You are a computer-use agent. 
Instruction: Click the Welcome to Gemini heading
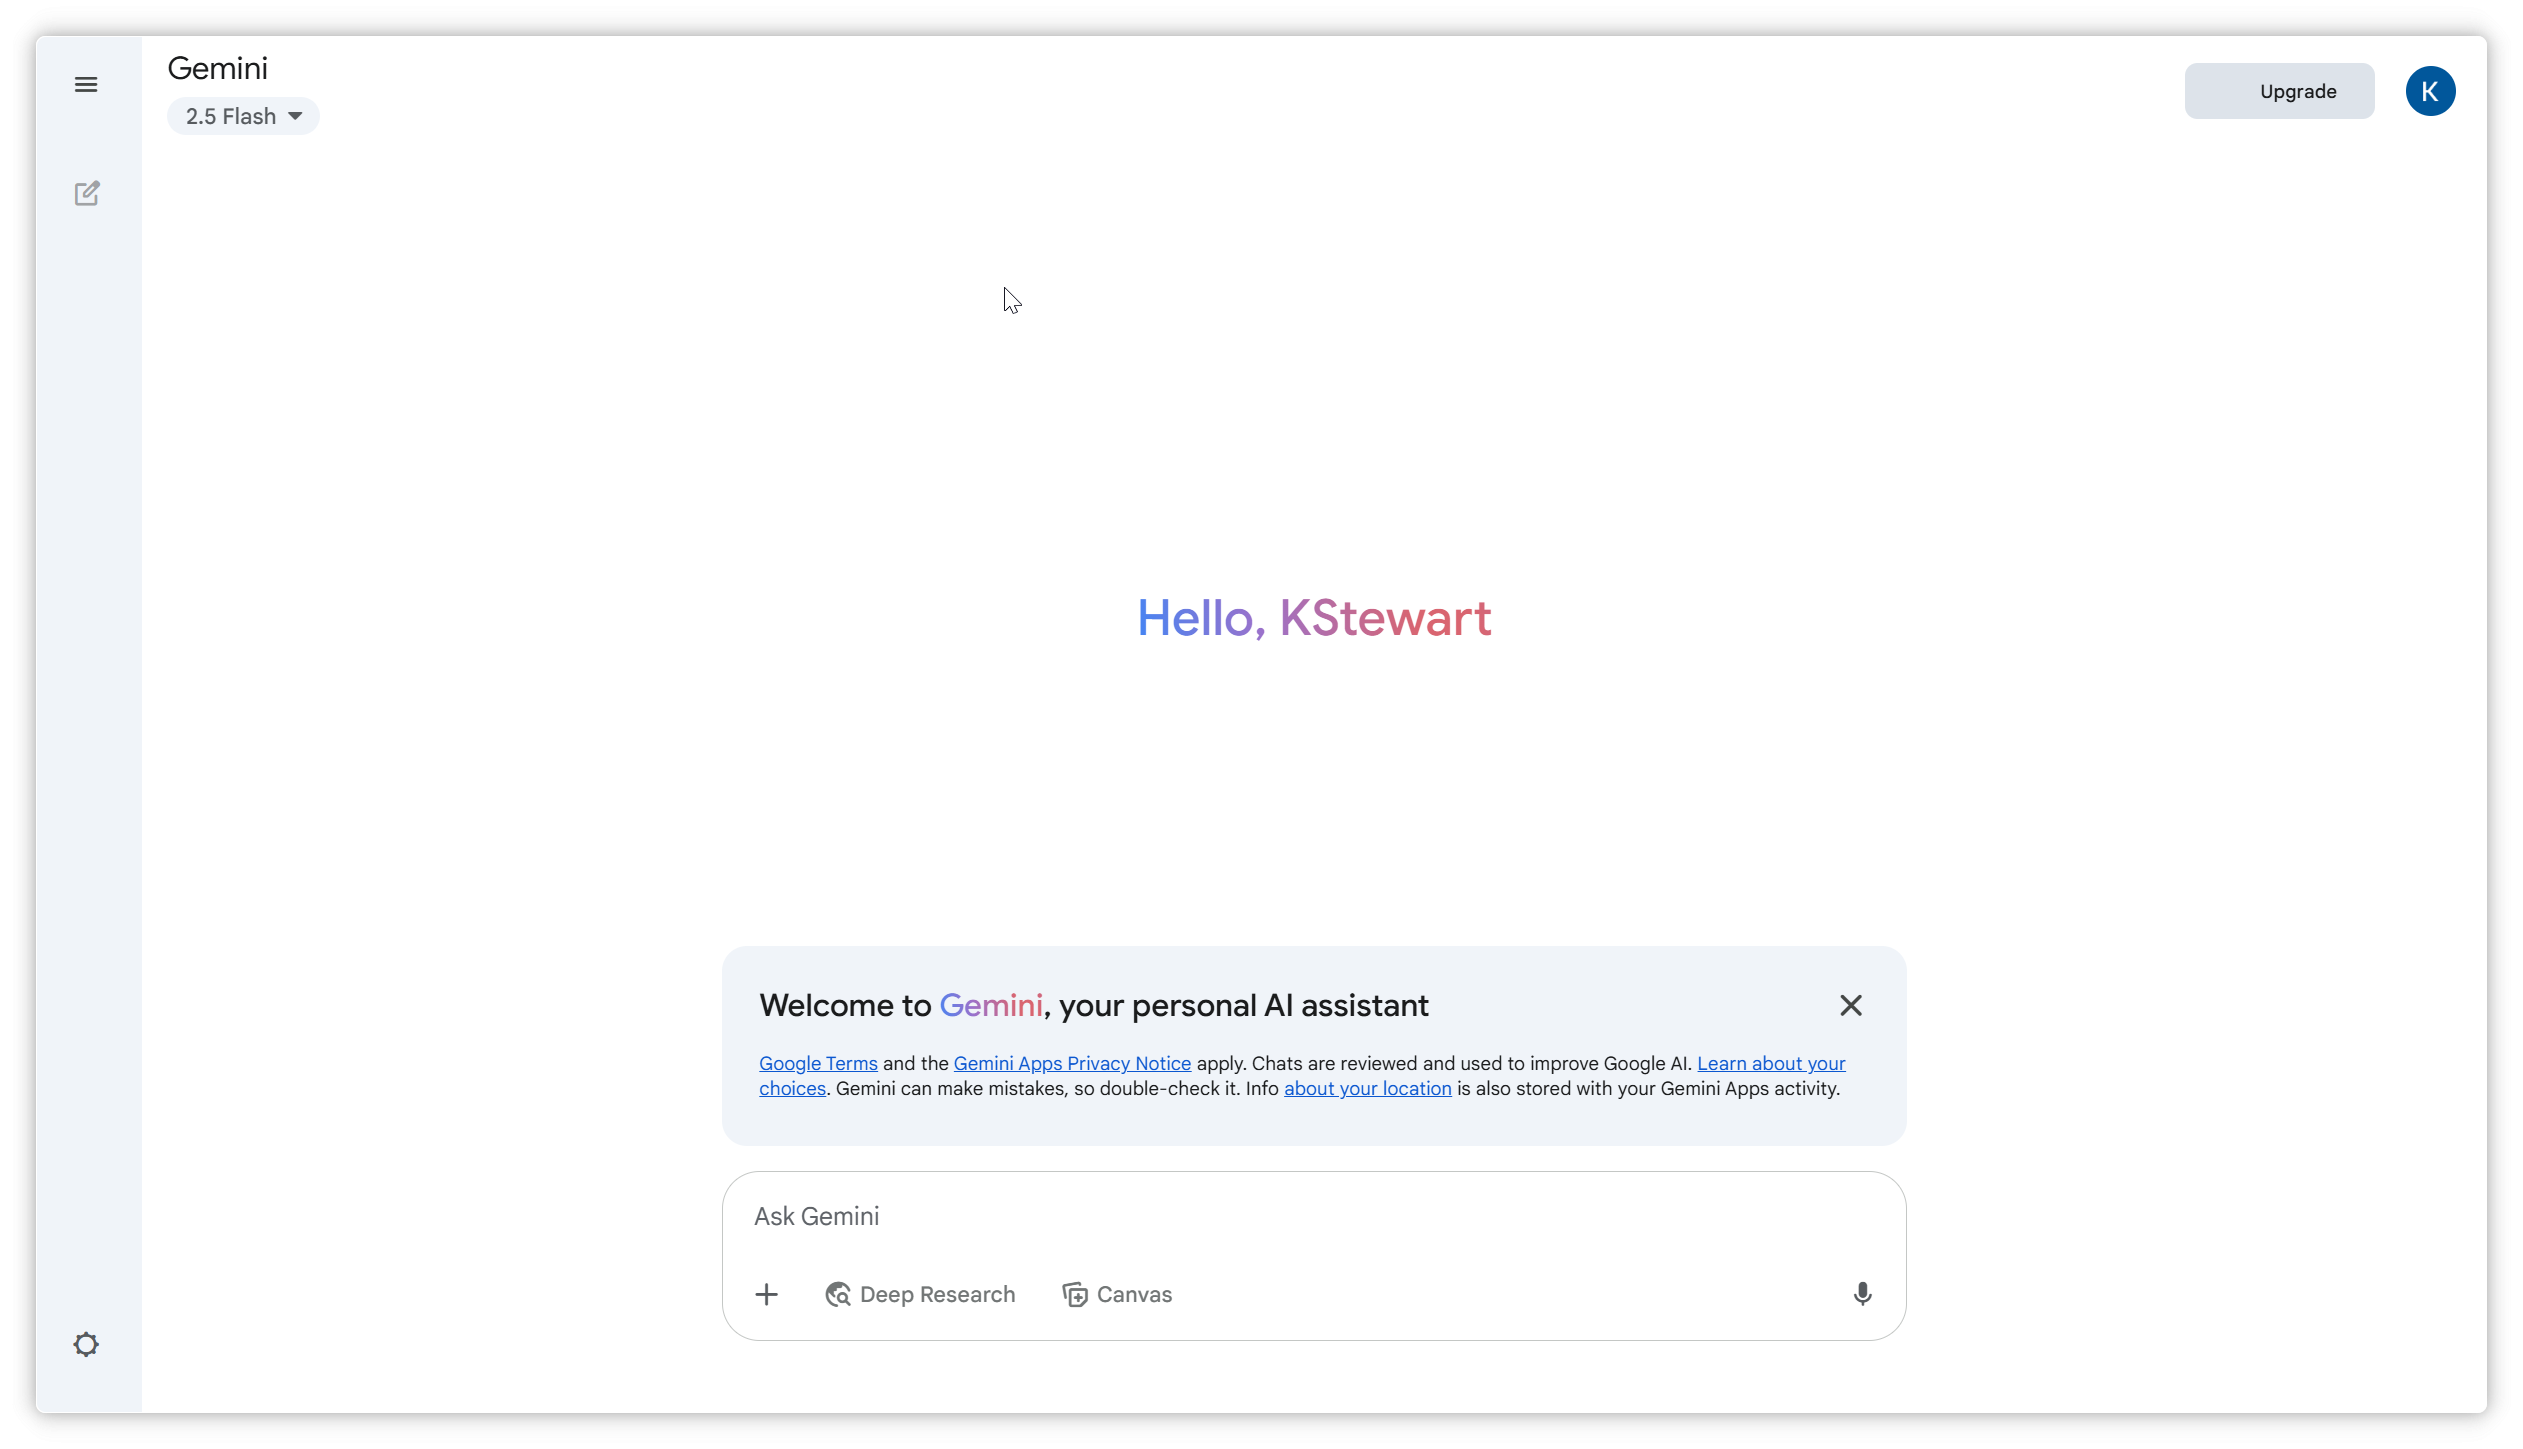(1093, 1005)
